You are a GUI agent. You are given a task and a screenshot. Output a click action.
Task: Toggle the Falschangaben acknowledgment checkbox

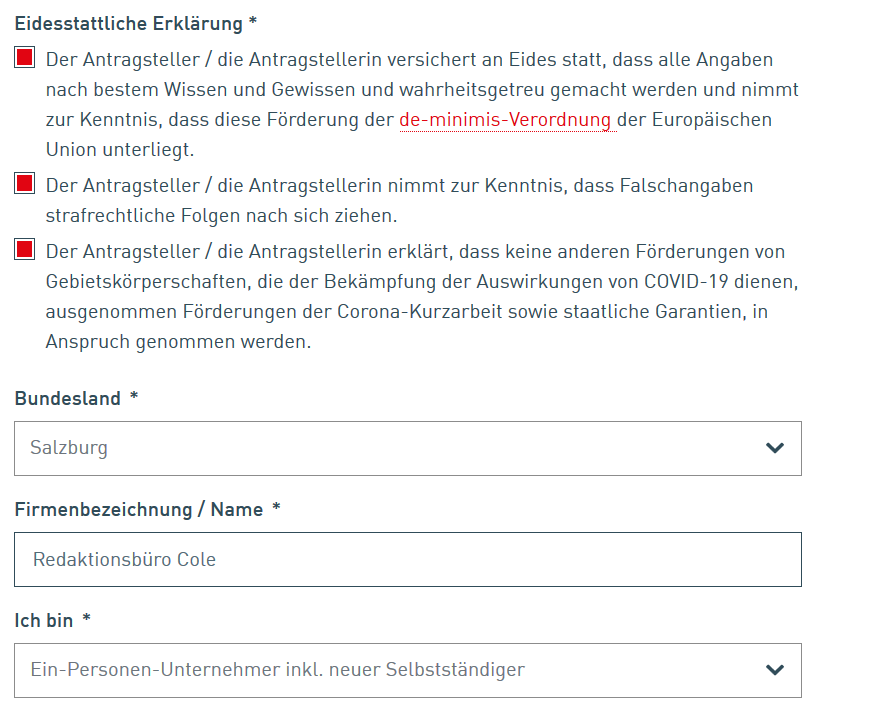pyautogui.click(x=25, y=184)
